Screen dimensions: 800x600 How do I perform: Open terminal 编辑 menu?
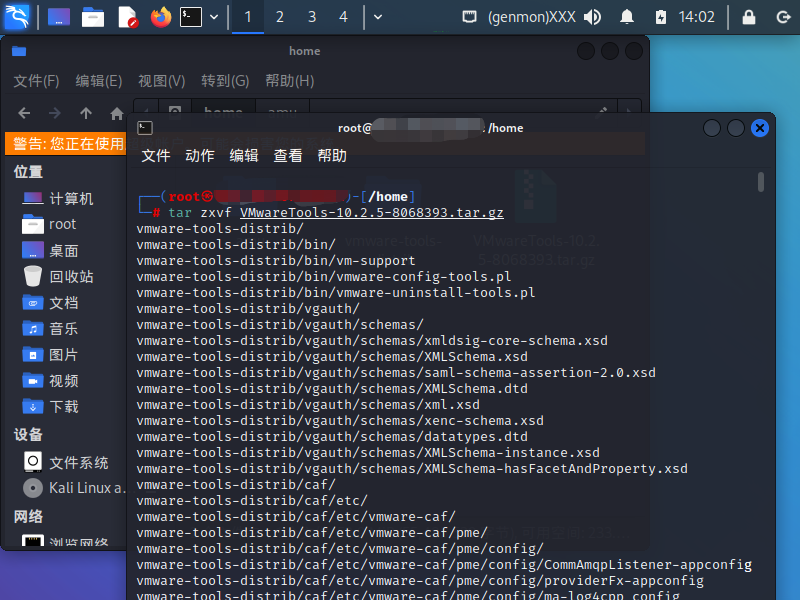(244, 156)
